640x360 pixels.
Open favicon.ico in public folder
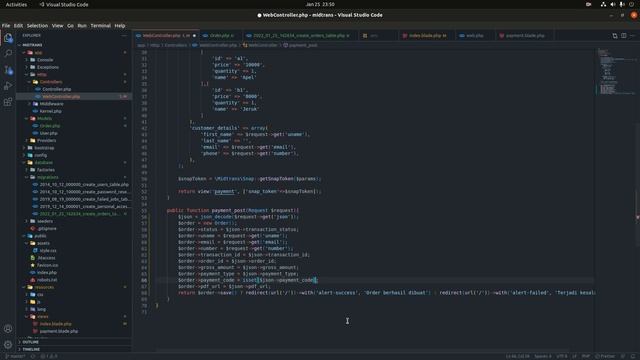click(47, 265)
